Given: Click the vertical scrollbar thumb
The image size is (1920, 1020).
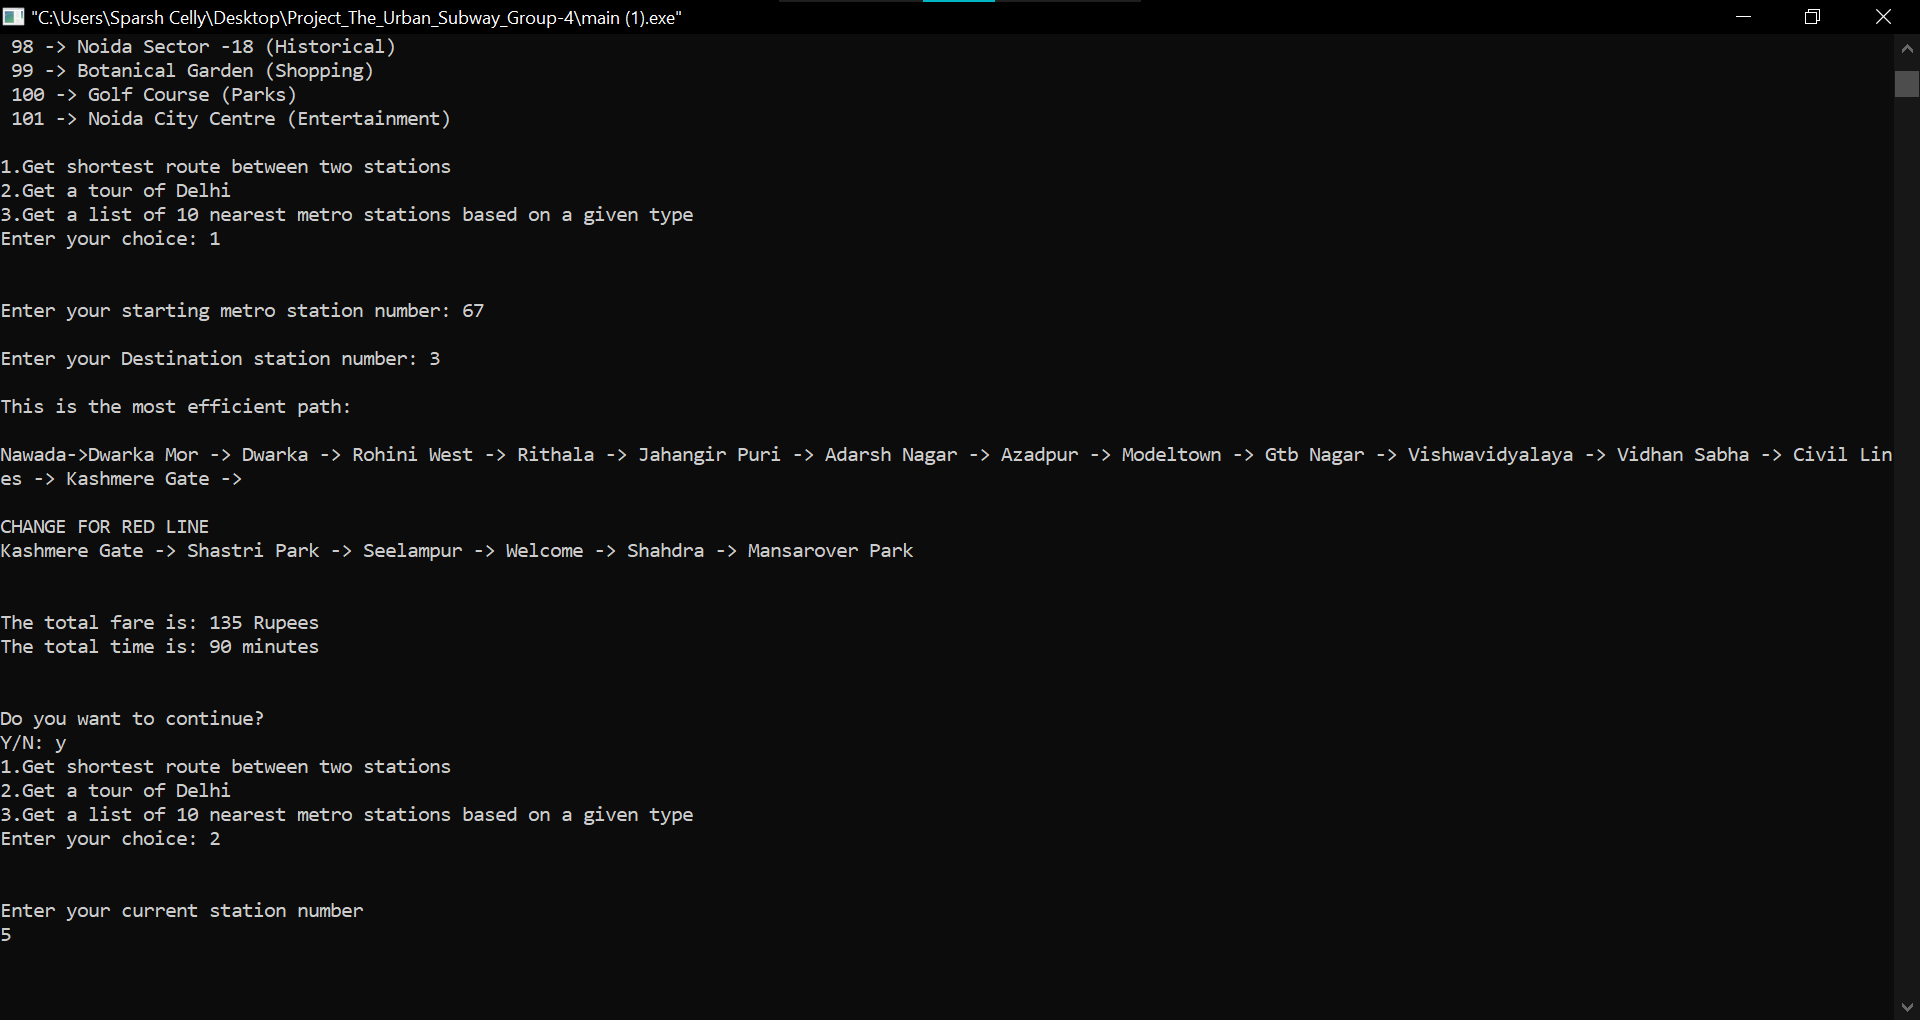Looking at the screenshot, I should (1907, 84).
